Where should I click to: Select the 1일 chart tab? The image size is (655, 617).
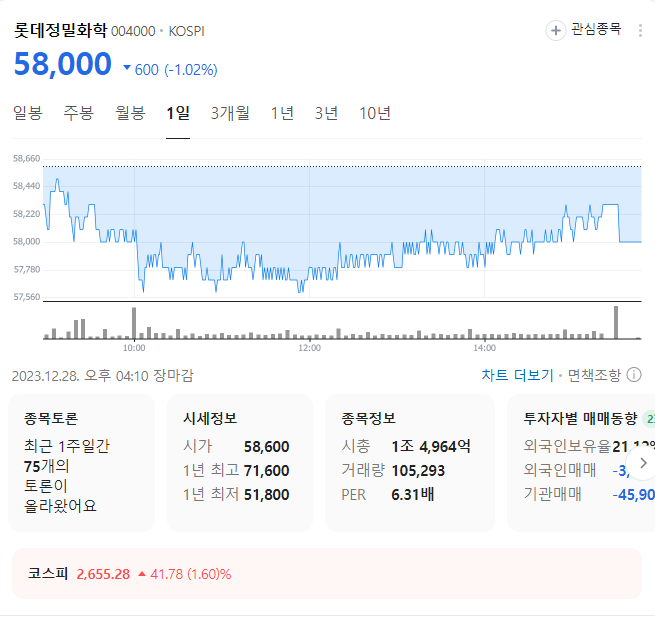pos(178,113)
